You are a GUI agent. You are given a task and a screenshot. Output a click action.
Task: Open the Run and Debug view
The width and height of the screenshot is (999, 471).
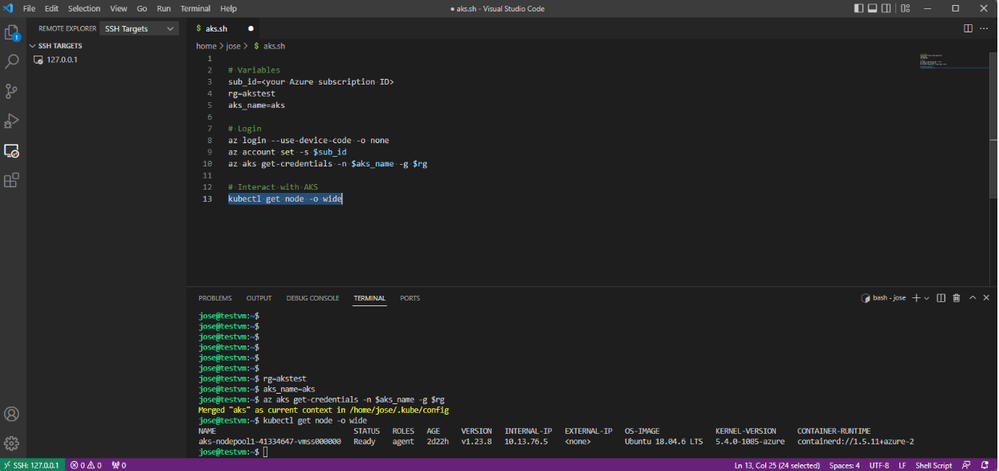11,121
